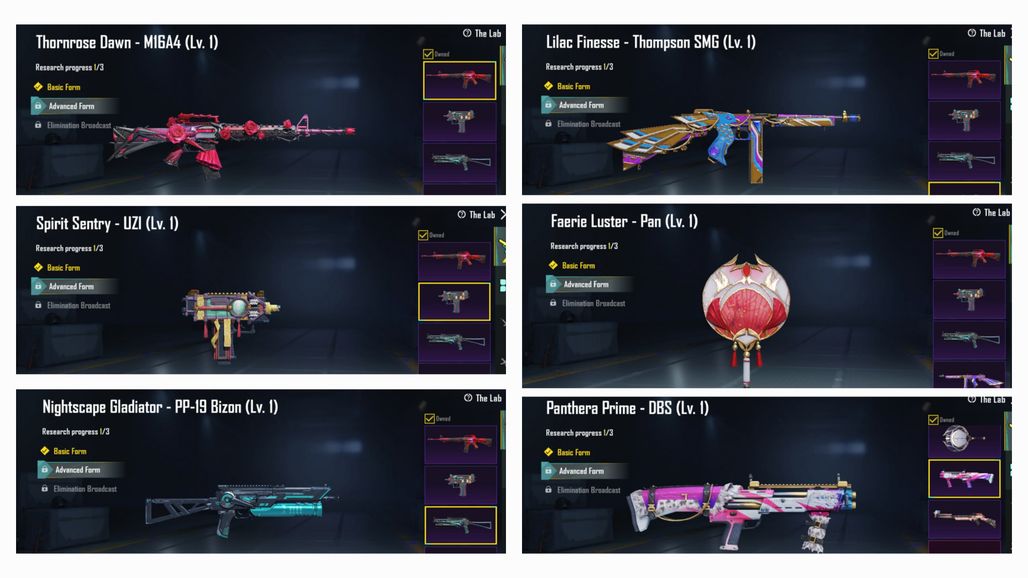
Task: Choose red M16A4 thumbnail in Lilac Finesse panel
Action: tap(964, 79)
